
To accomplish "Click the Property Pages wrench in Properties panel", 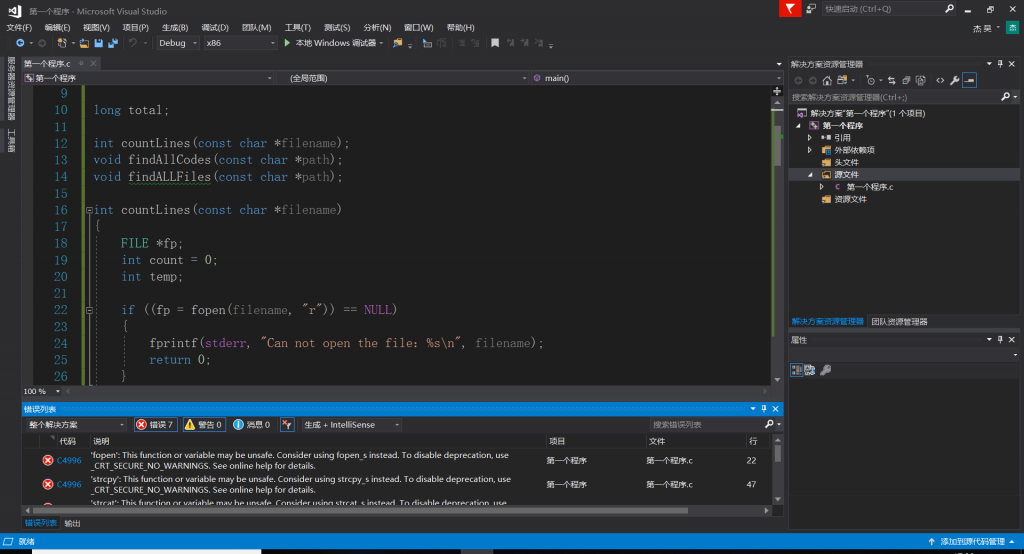I will pyautogui.click(x=825, y=370).
